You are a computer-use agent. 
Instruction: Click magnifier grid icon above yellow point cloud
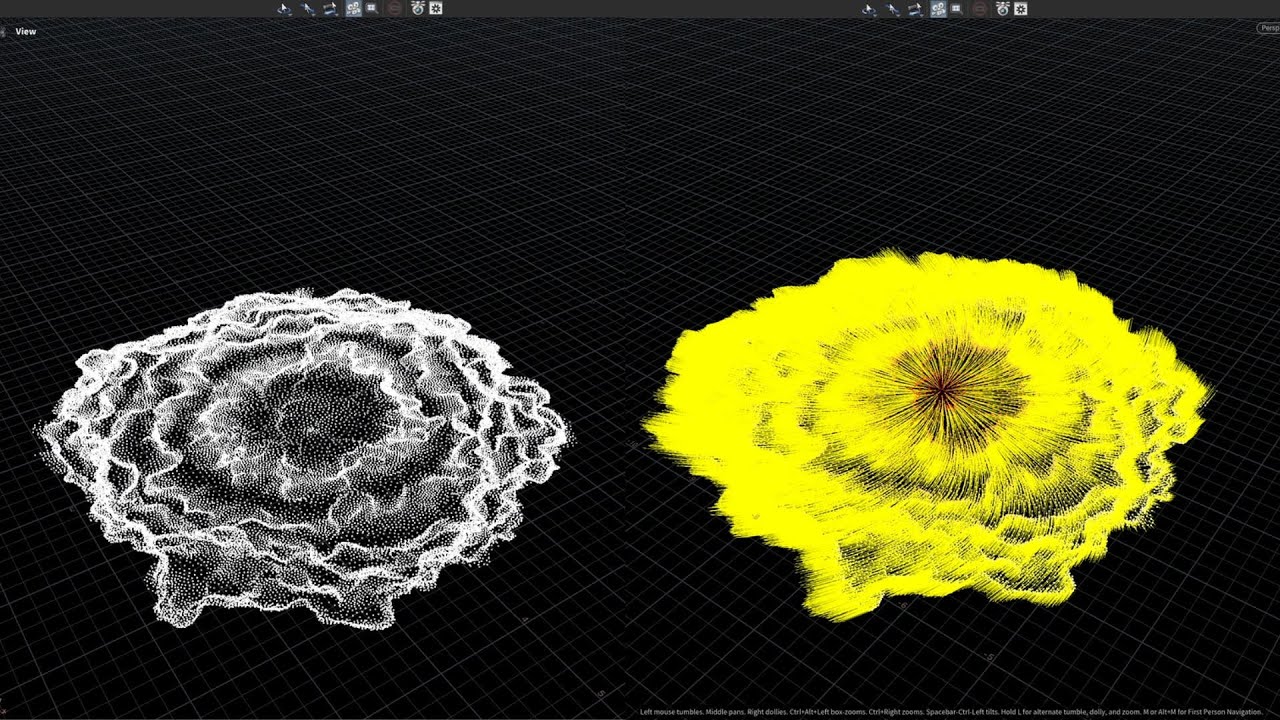tap(957, 8)
